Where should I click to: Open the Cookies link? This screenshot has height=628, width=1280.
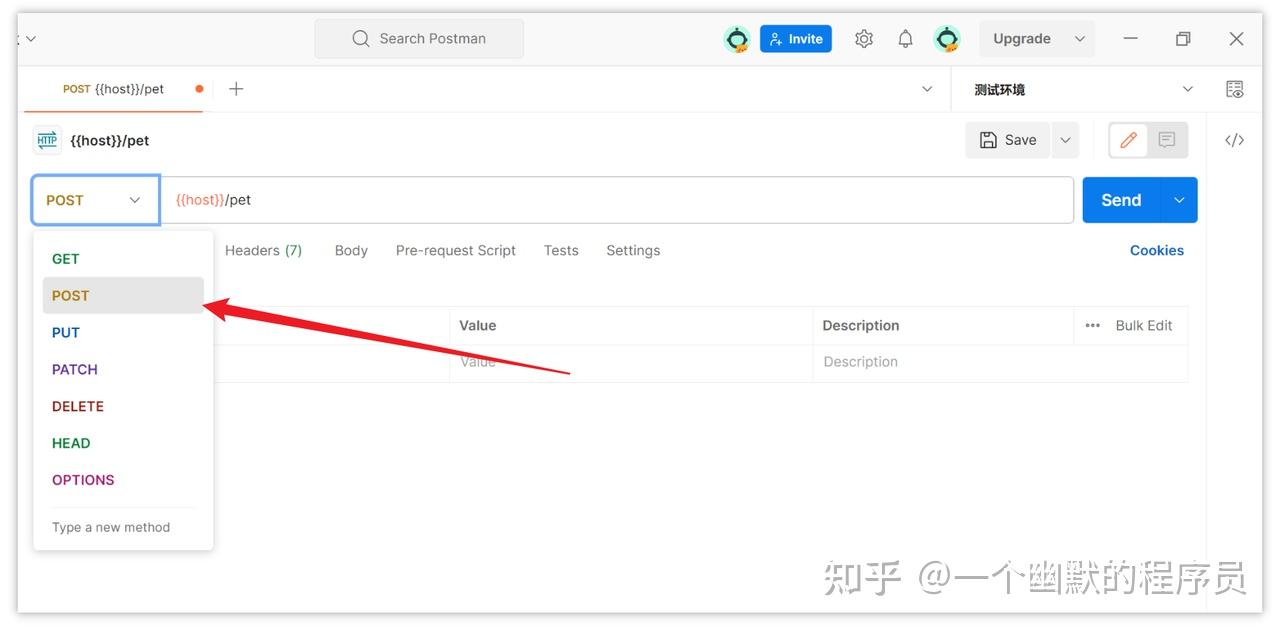click(x=1157, y=250)
